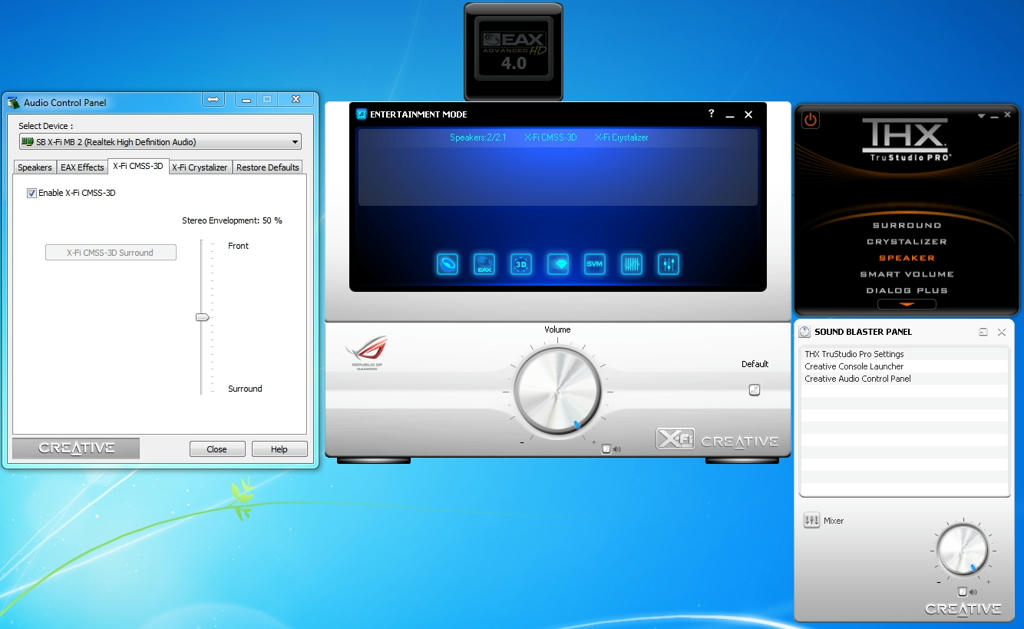The width and height of the screenshot is (1024, 629).
Task: Click the Stereo Envelopment slider handle
Action: tap(202, 317)
